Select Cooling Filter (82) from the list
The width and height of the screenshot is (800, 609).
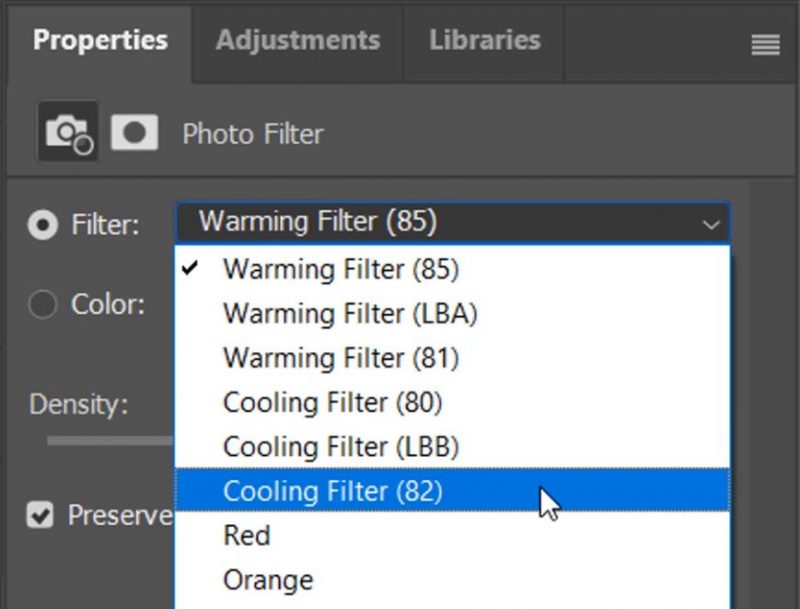tap(339, 491)
